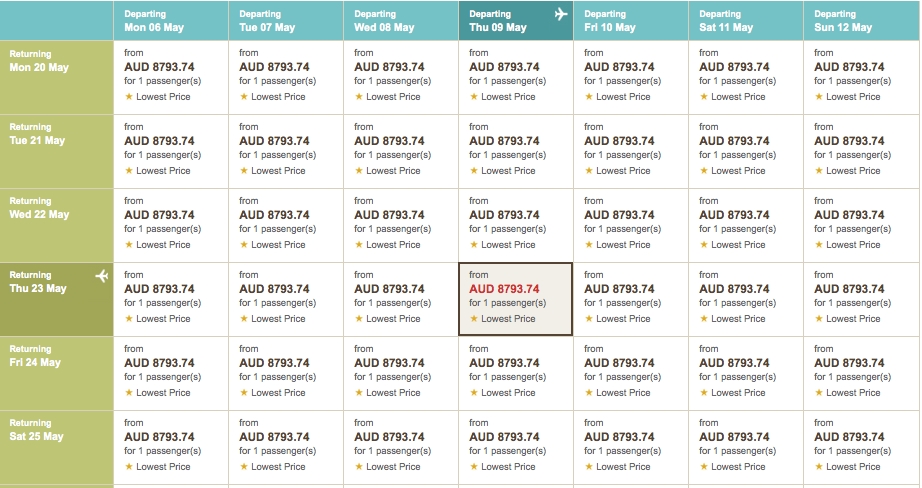Select the Departing Mon 06 May column header

pyautogui.click(x=170, y=21)
